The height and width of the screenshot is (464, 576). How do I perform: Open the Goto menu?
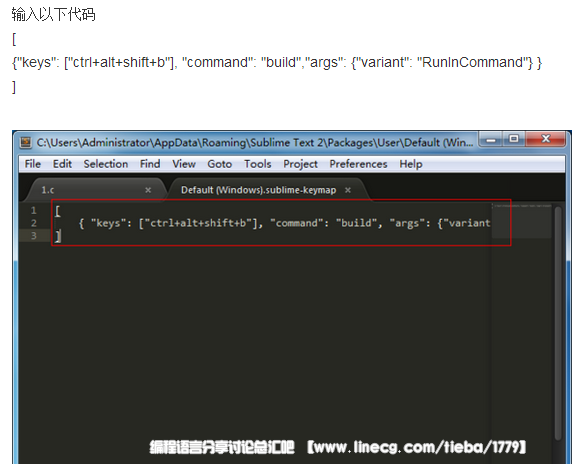[220, 164]
